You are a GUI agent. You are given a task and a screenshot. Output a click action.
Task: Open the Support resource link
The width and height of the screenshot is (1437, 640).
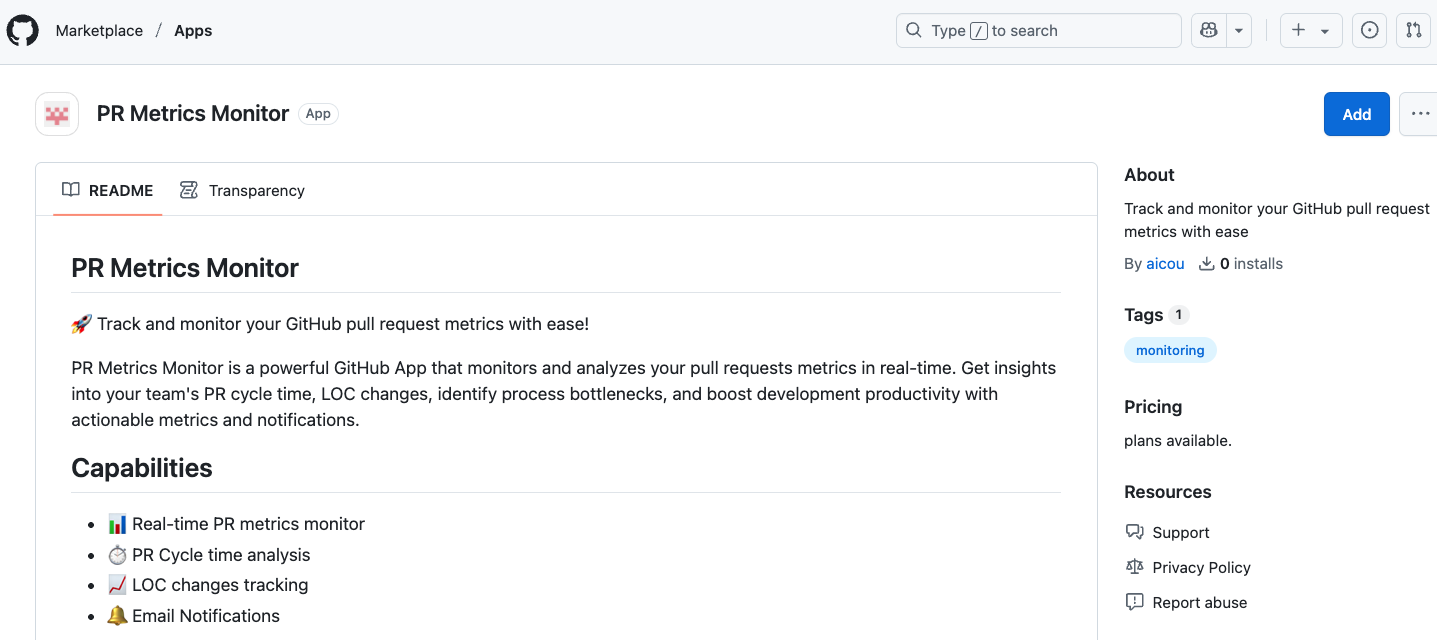point(1181,533)
